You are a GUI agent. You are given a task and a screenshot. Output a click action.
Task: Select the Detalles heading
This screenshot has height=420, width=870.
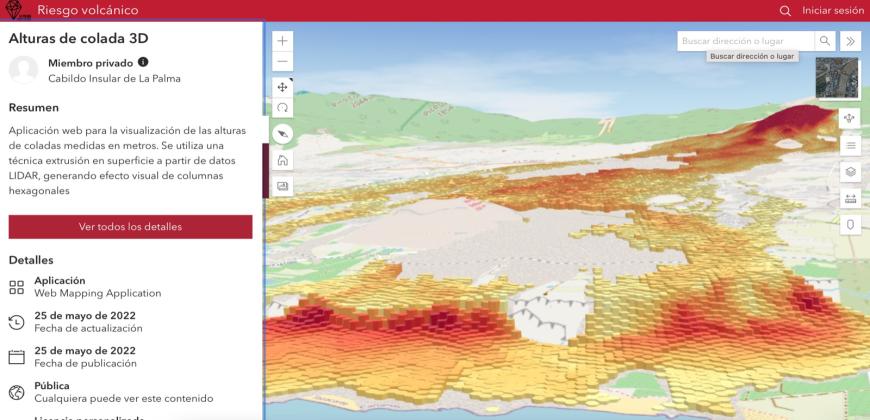(31, 260)
